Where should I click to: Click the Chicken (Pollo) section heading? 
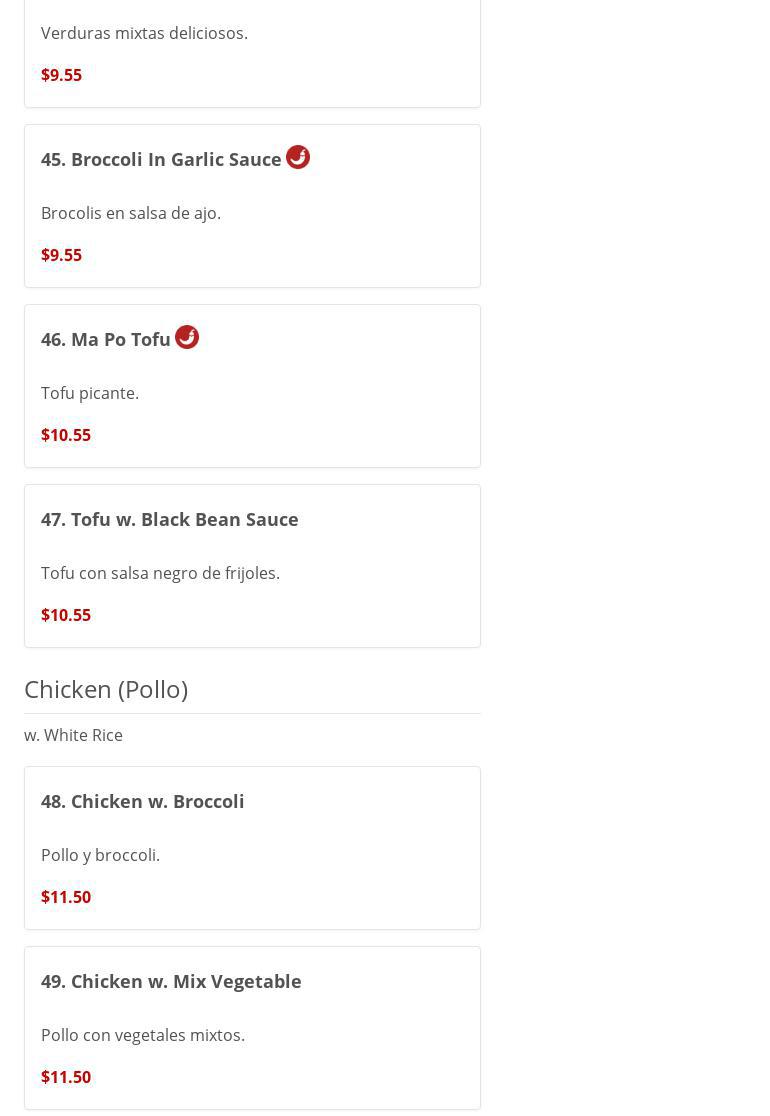click(x=106, y=689)
